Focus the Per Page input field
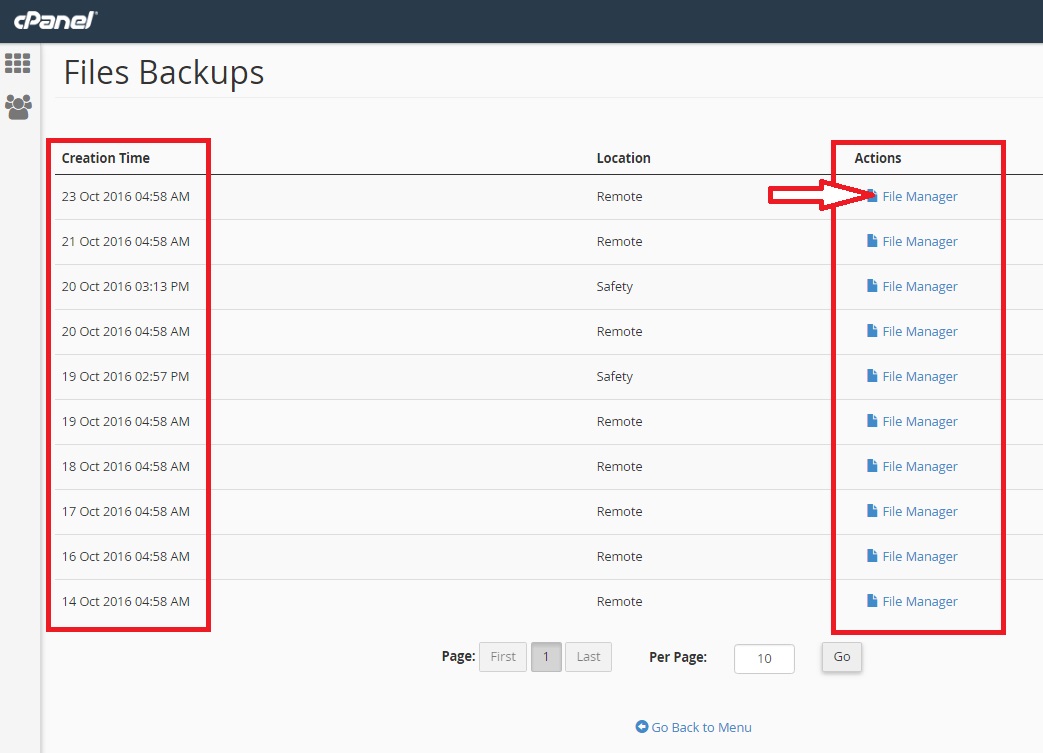The height and width of the screenshot is (753, 1043). [764, 659]
